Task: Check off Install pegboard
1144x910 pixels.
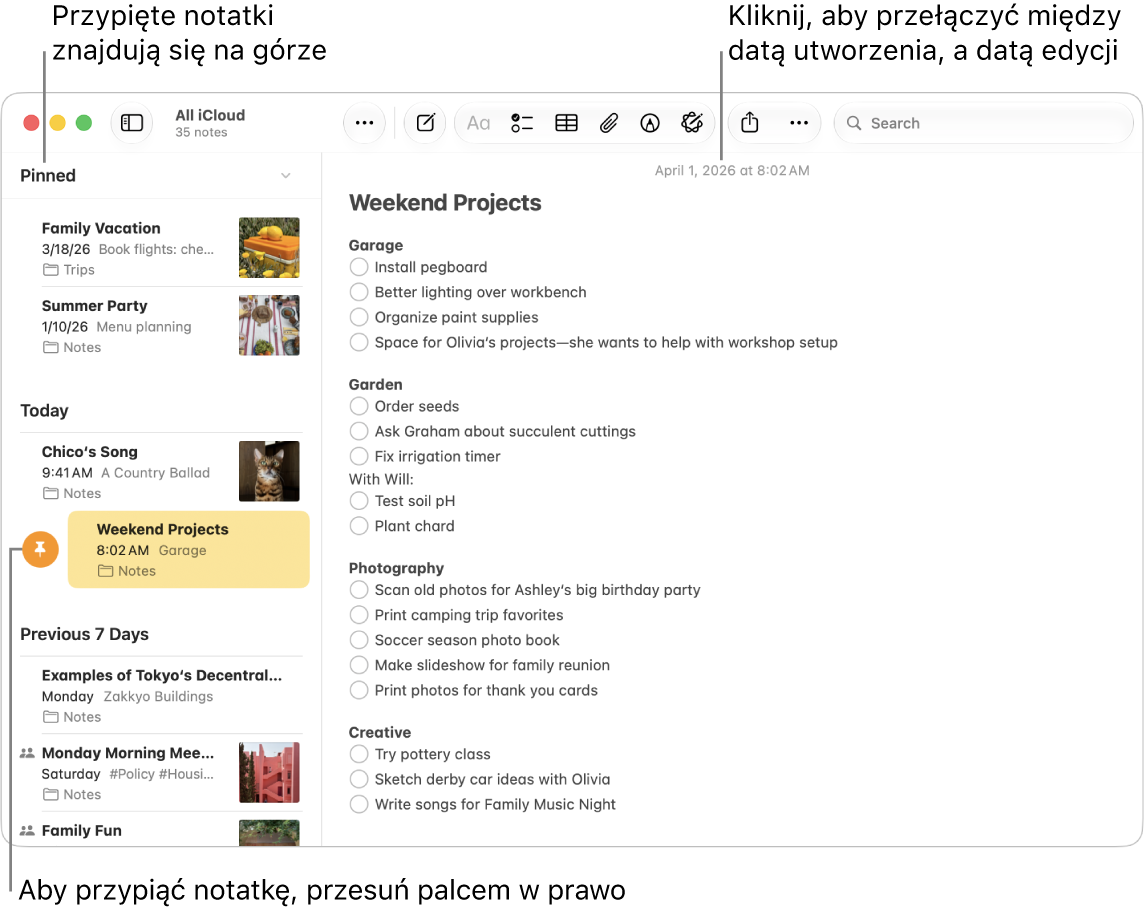Action: 359,267
